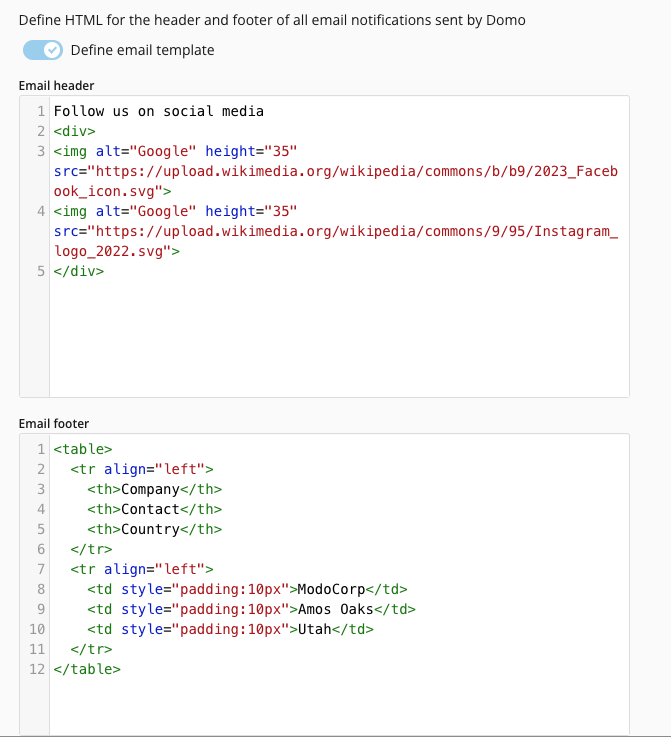Click the Utah cell text

click(315, 629)
